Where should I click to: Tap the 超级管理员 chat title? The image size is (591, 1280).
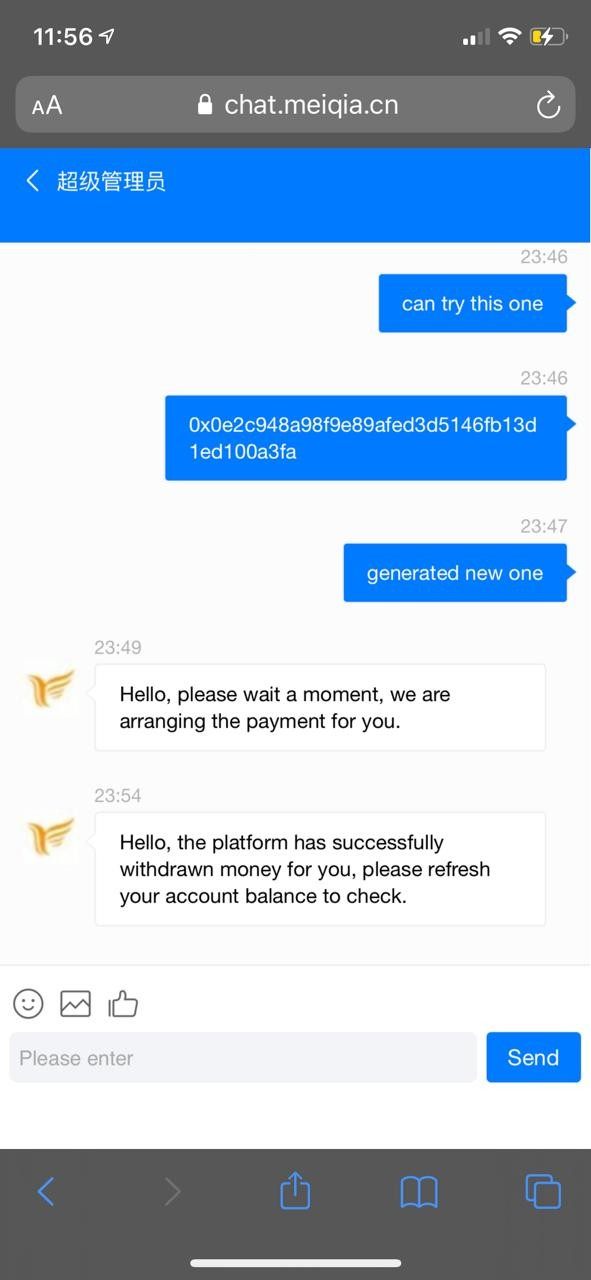coord(111,181)
